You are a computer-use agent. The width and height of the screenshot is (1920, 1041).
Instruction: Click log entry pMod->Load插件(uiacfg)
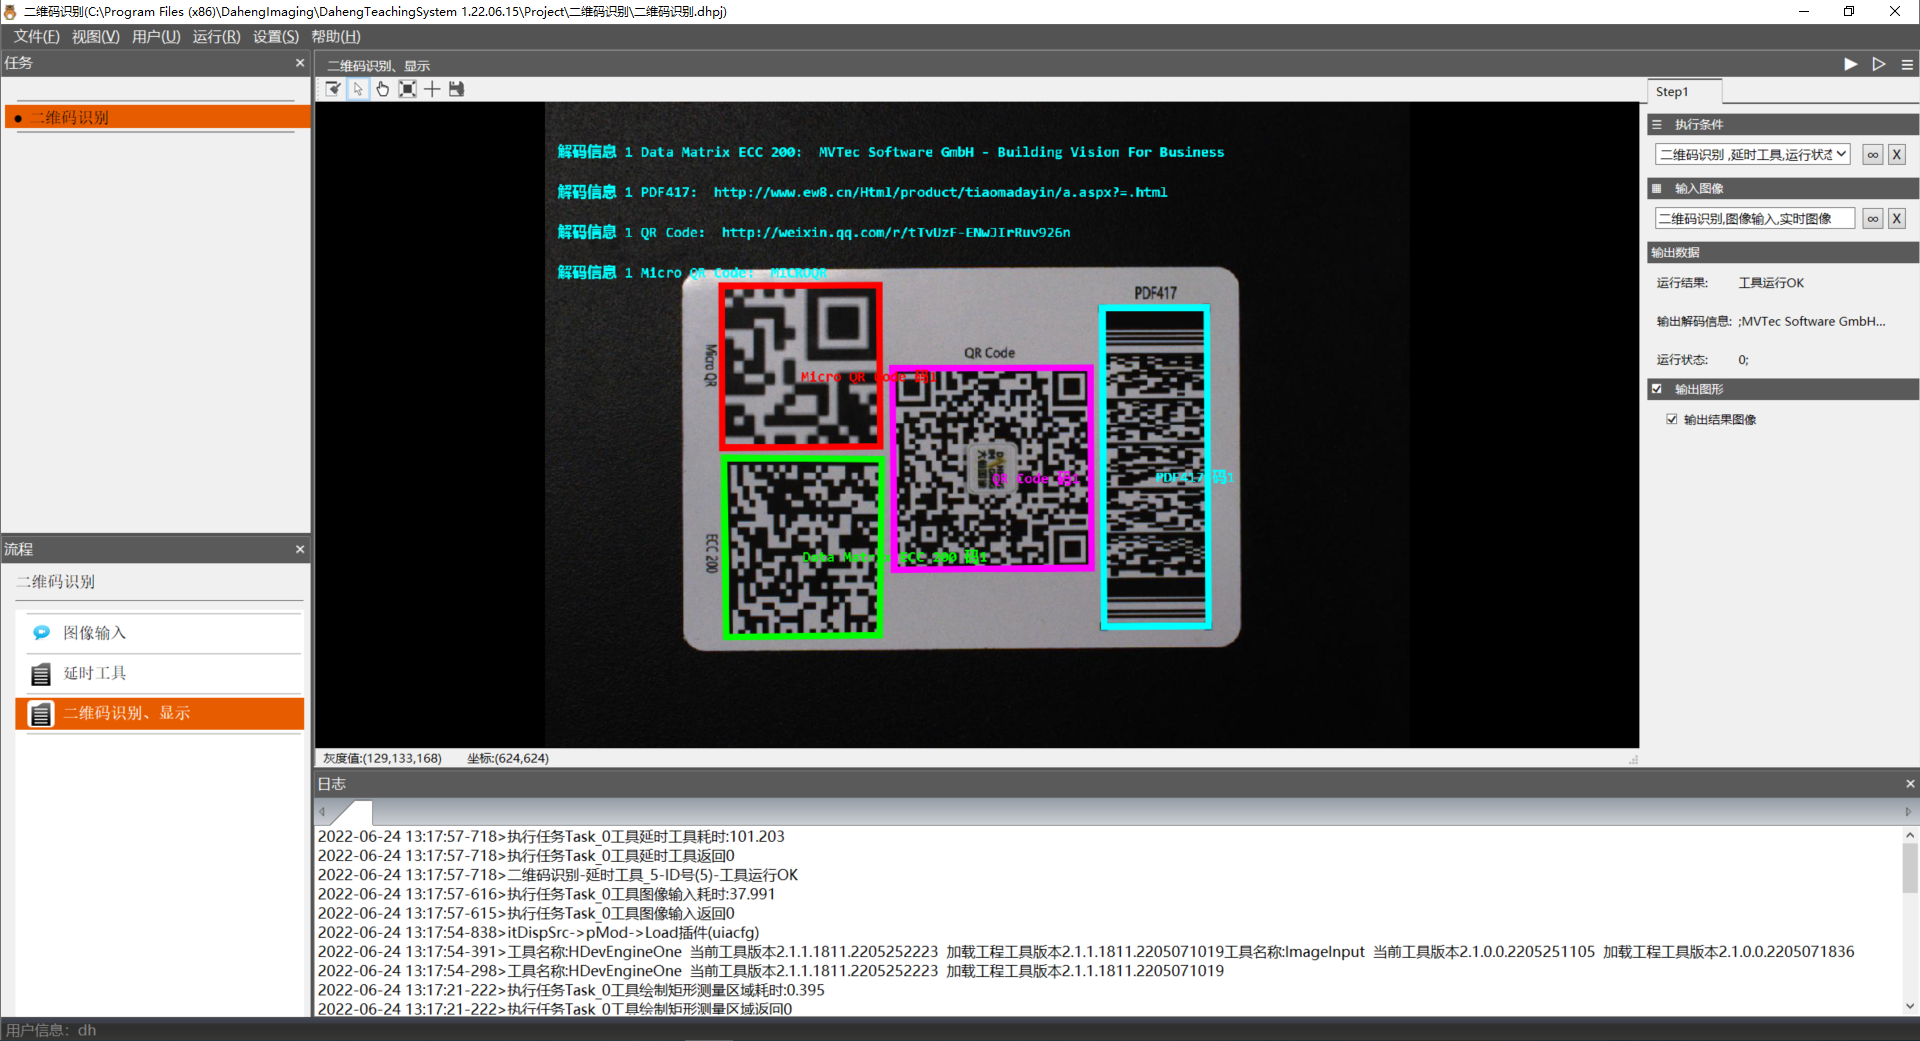click(538, 932)
